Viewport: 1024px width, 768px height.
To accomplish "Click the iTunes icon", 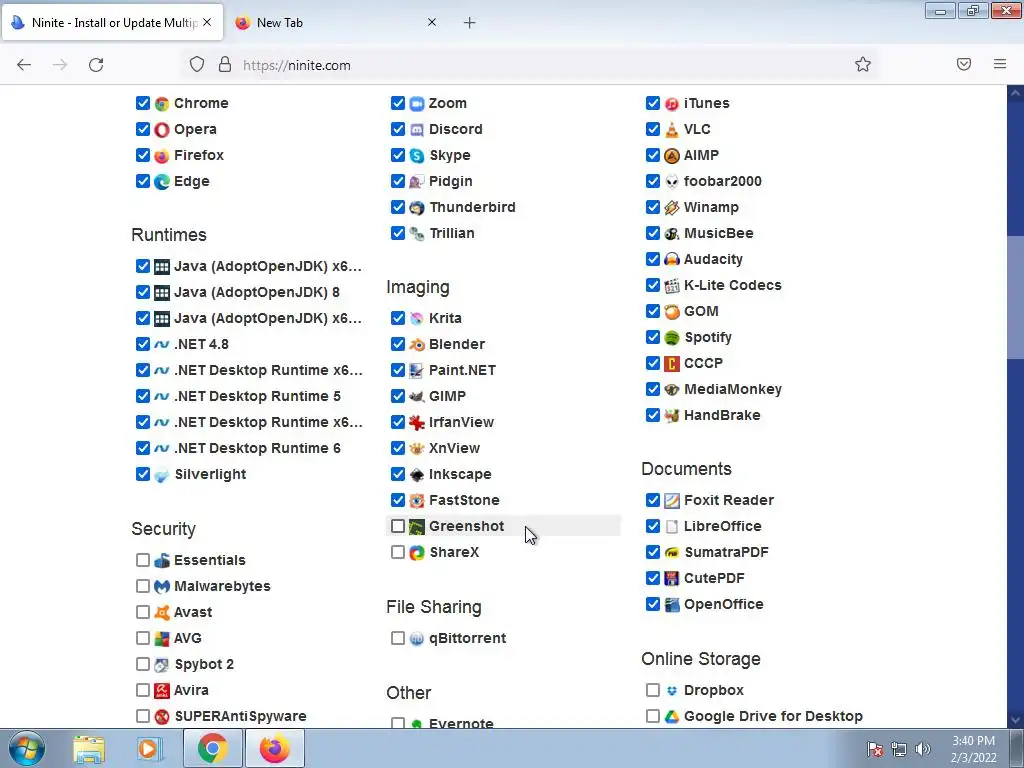I will (672, 103).
